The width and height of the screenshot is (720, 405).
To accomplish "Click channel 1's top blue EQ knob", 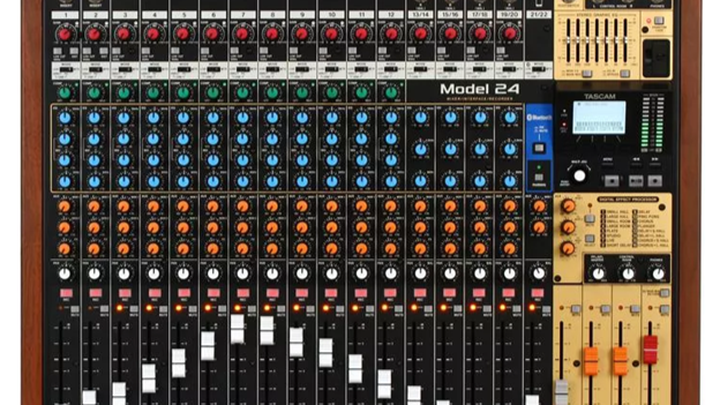I will click(65, 118).
